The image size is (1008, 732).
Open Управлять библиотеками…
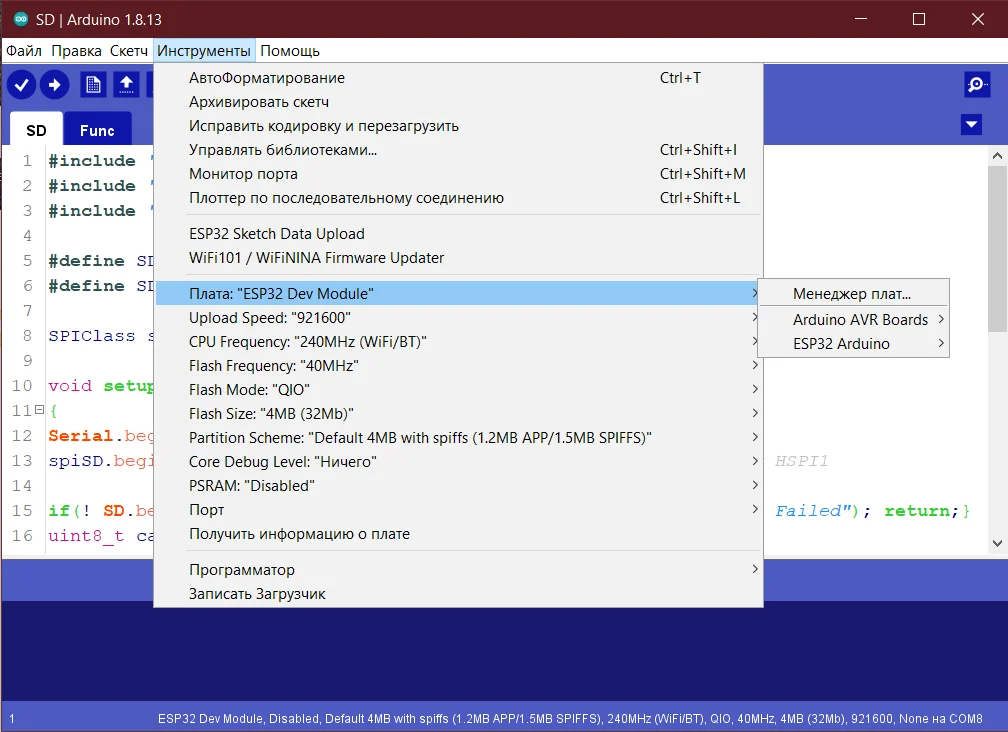459,150
